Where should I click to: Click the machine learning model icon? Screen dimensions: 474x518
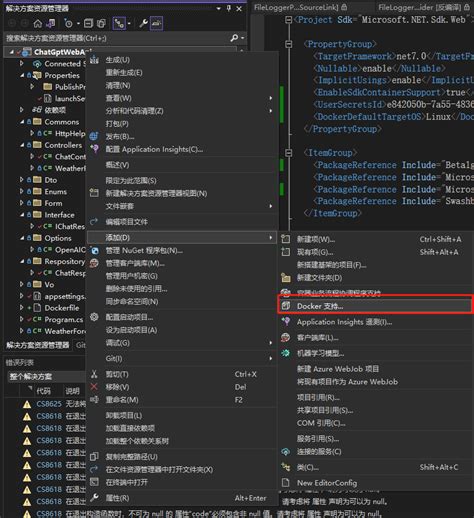286,353
